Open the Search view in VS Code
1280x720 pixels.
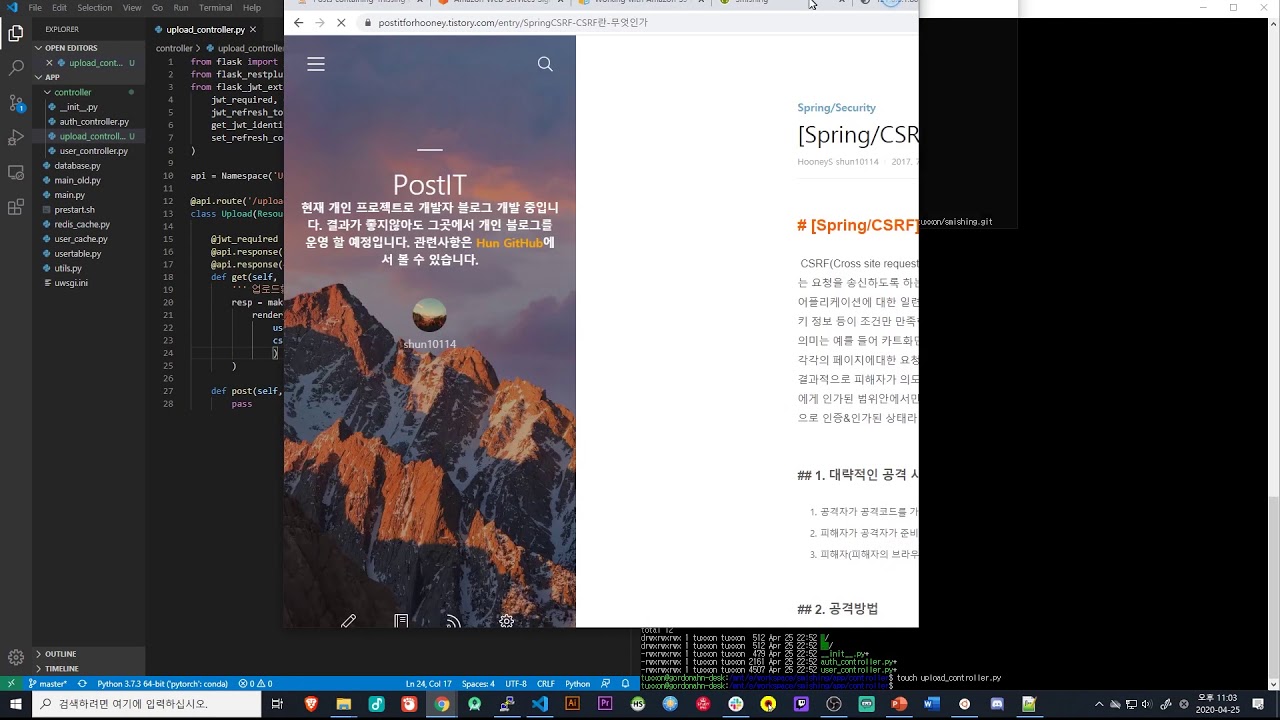coord(15,68)
